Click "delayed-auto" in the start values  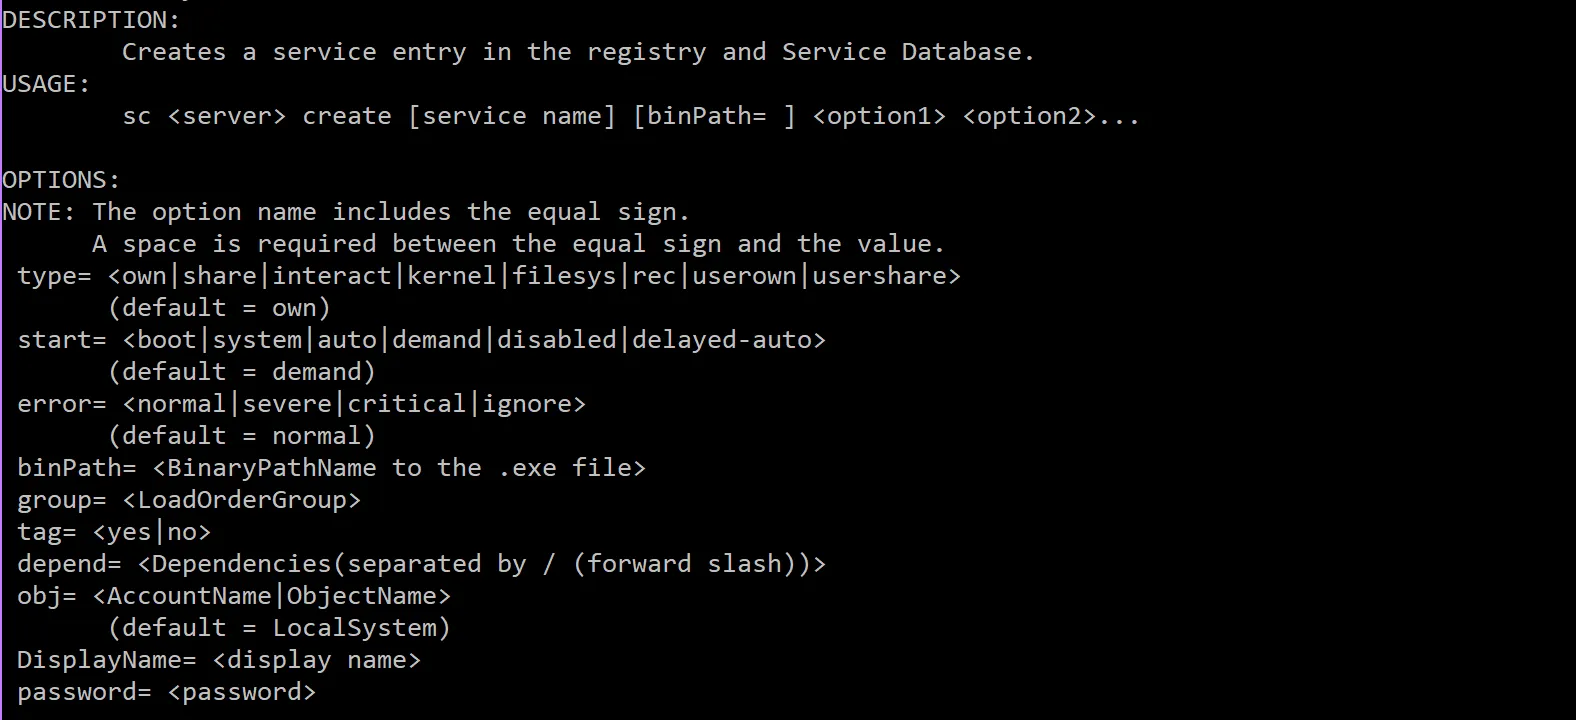721,340
